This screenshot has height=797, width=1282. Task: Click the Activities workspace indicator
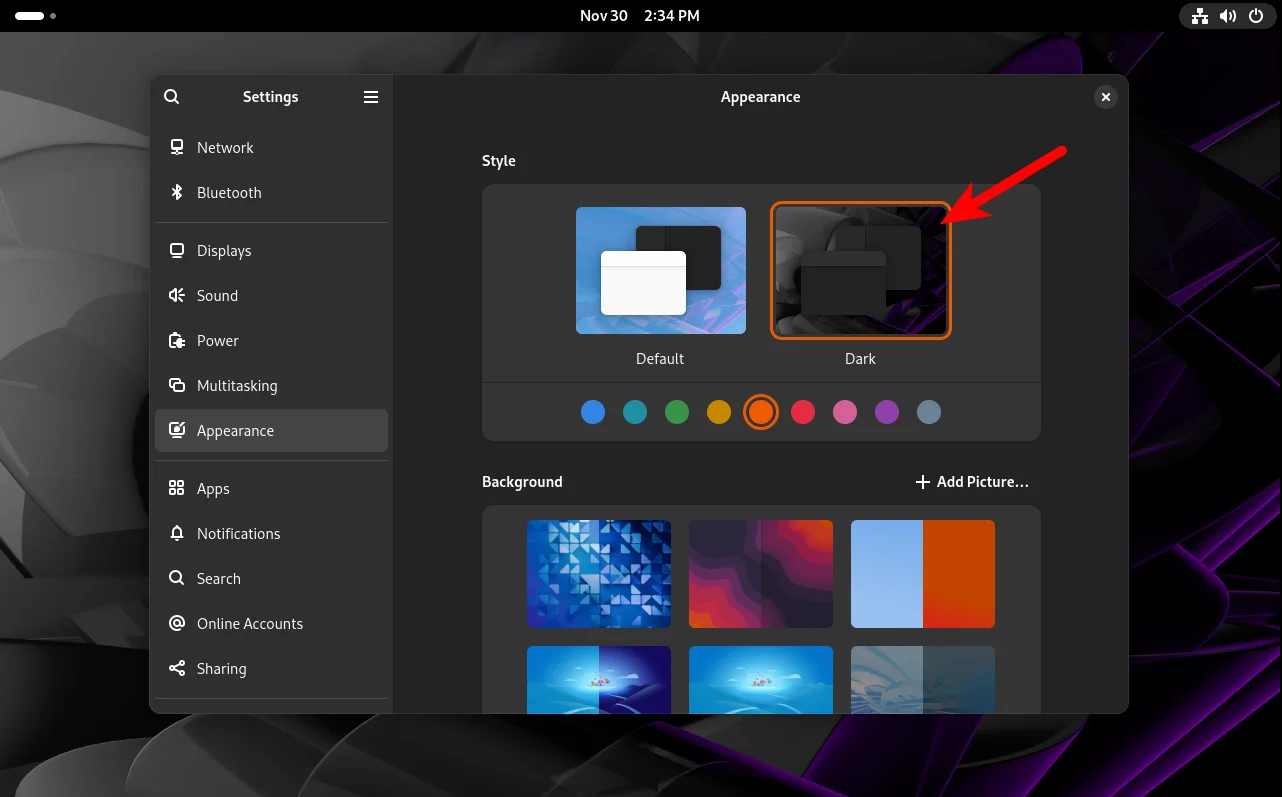(x=35, y=16)
